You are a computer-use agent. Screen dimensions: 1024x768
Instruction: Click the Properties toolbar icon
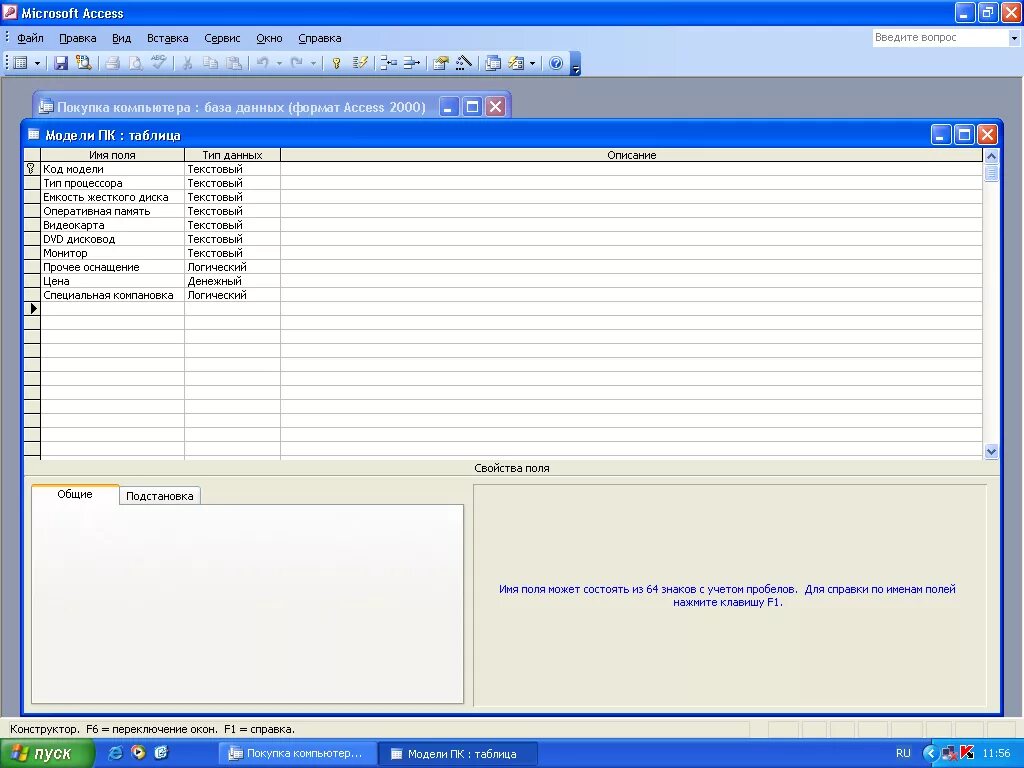(441, 63)
